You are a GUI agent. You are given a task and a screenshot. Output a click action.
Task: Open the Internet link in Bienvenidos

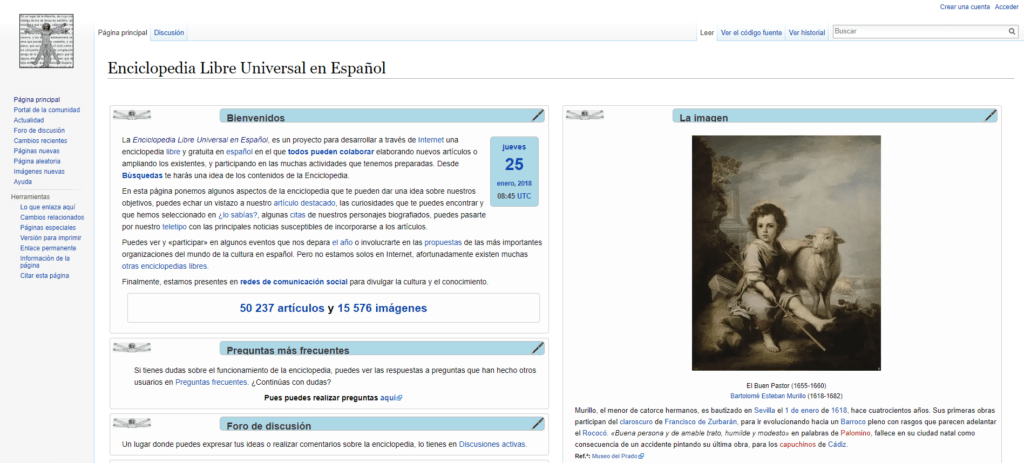(x=430, y=140)
